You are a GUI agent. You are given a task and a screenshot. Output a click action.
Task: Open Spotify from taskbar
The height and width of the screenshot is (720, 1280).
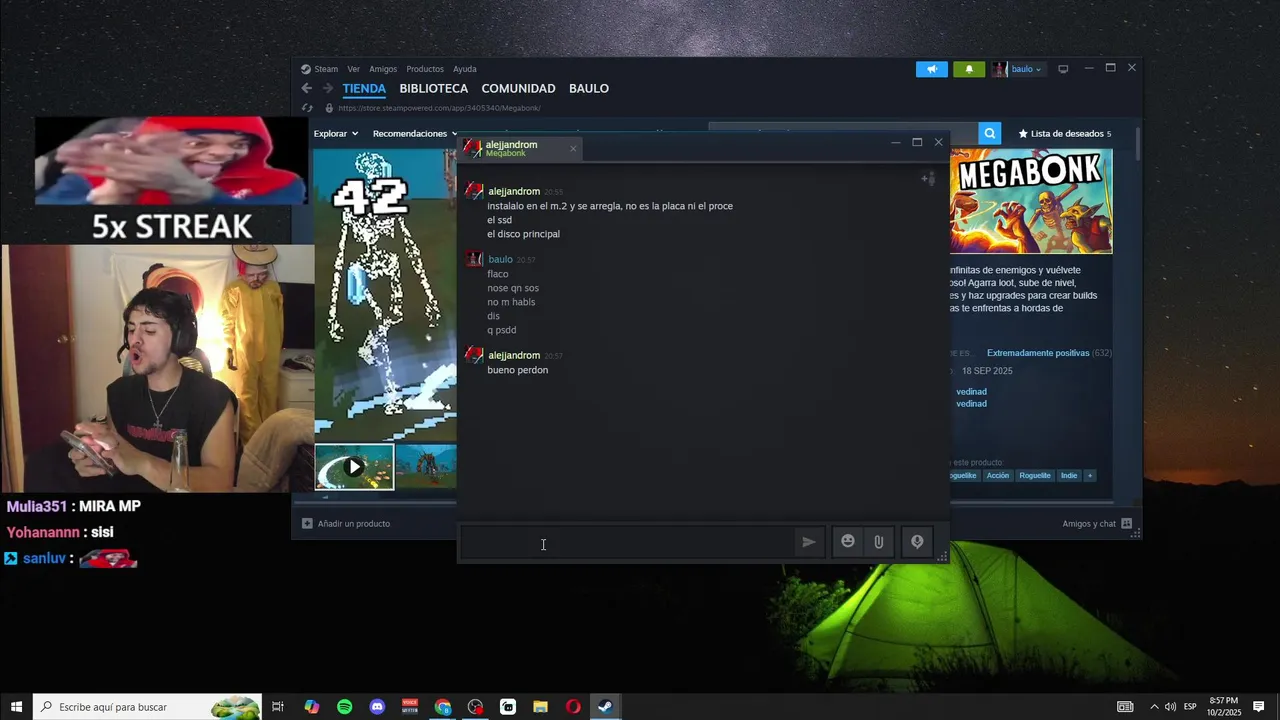pos(344,707)
